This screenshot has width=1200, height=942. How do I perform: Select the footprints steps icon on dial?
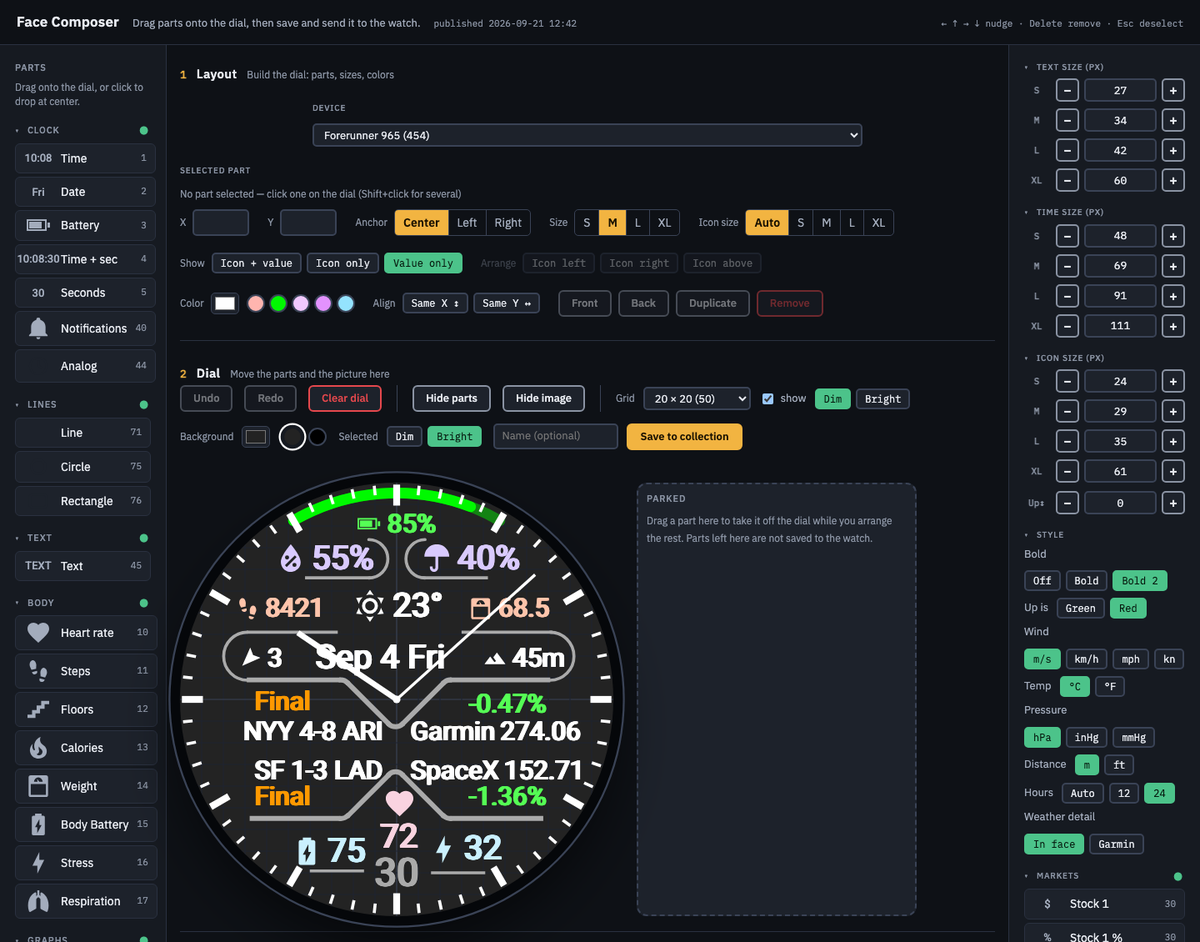coord(249,607)
